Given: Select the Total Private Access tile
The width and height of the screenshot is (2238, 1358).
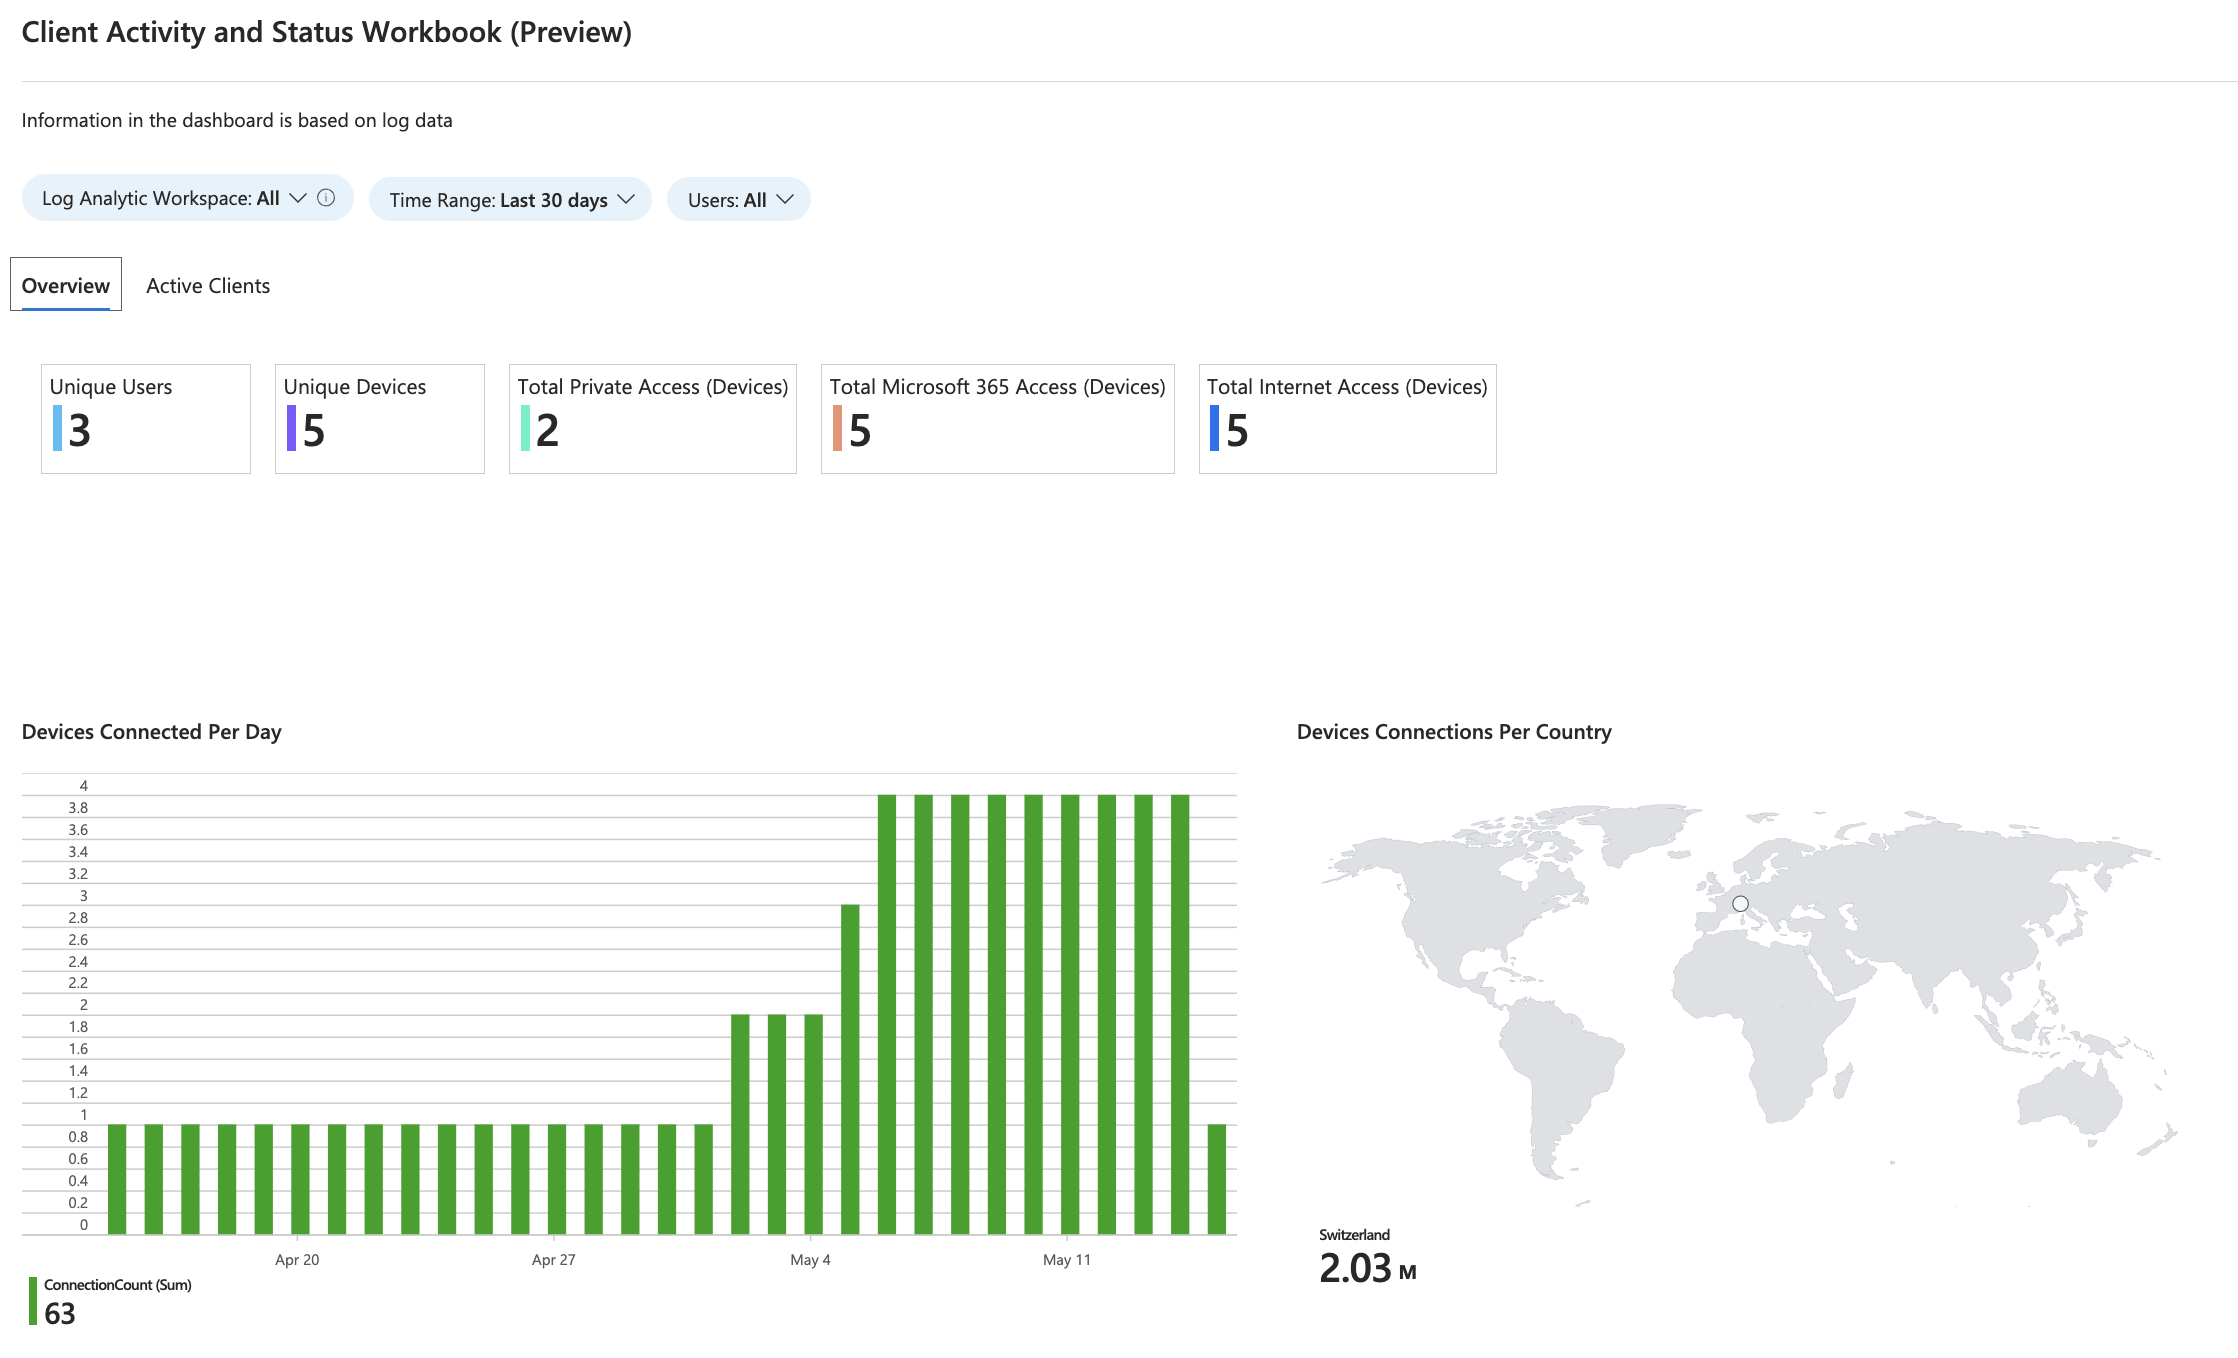Looking at the screenshot, I should coord(653,419).
